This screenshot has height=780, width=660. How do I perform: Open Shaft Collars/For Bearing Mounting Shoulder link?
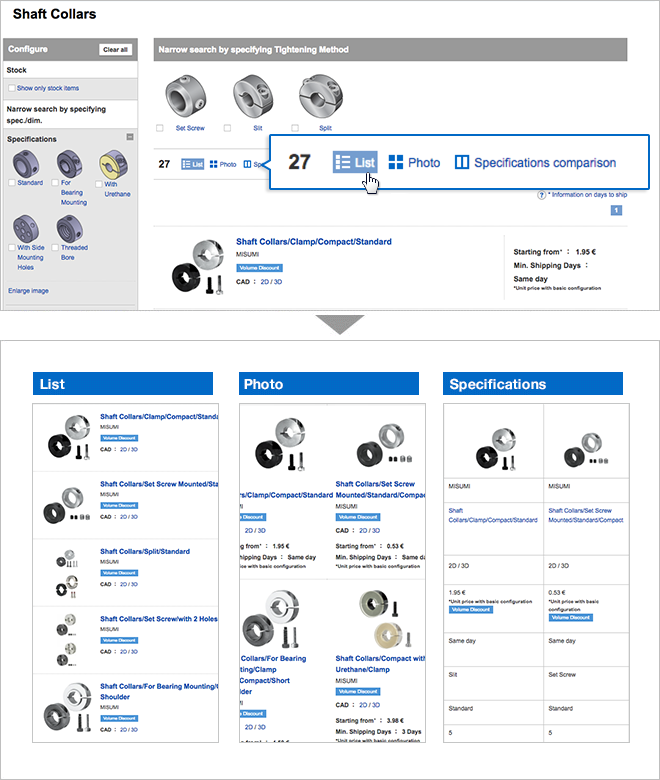[x=159, y=691]
